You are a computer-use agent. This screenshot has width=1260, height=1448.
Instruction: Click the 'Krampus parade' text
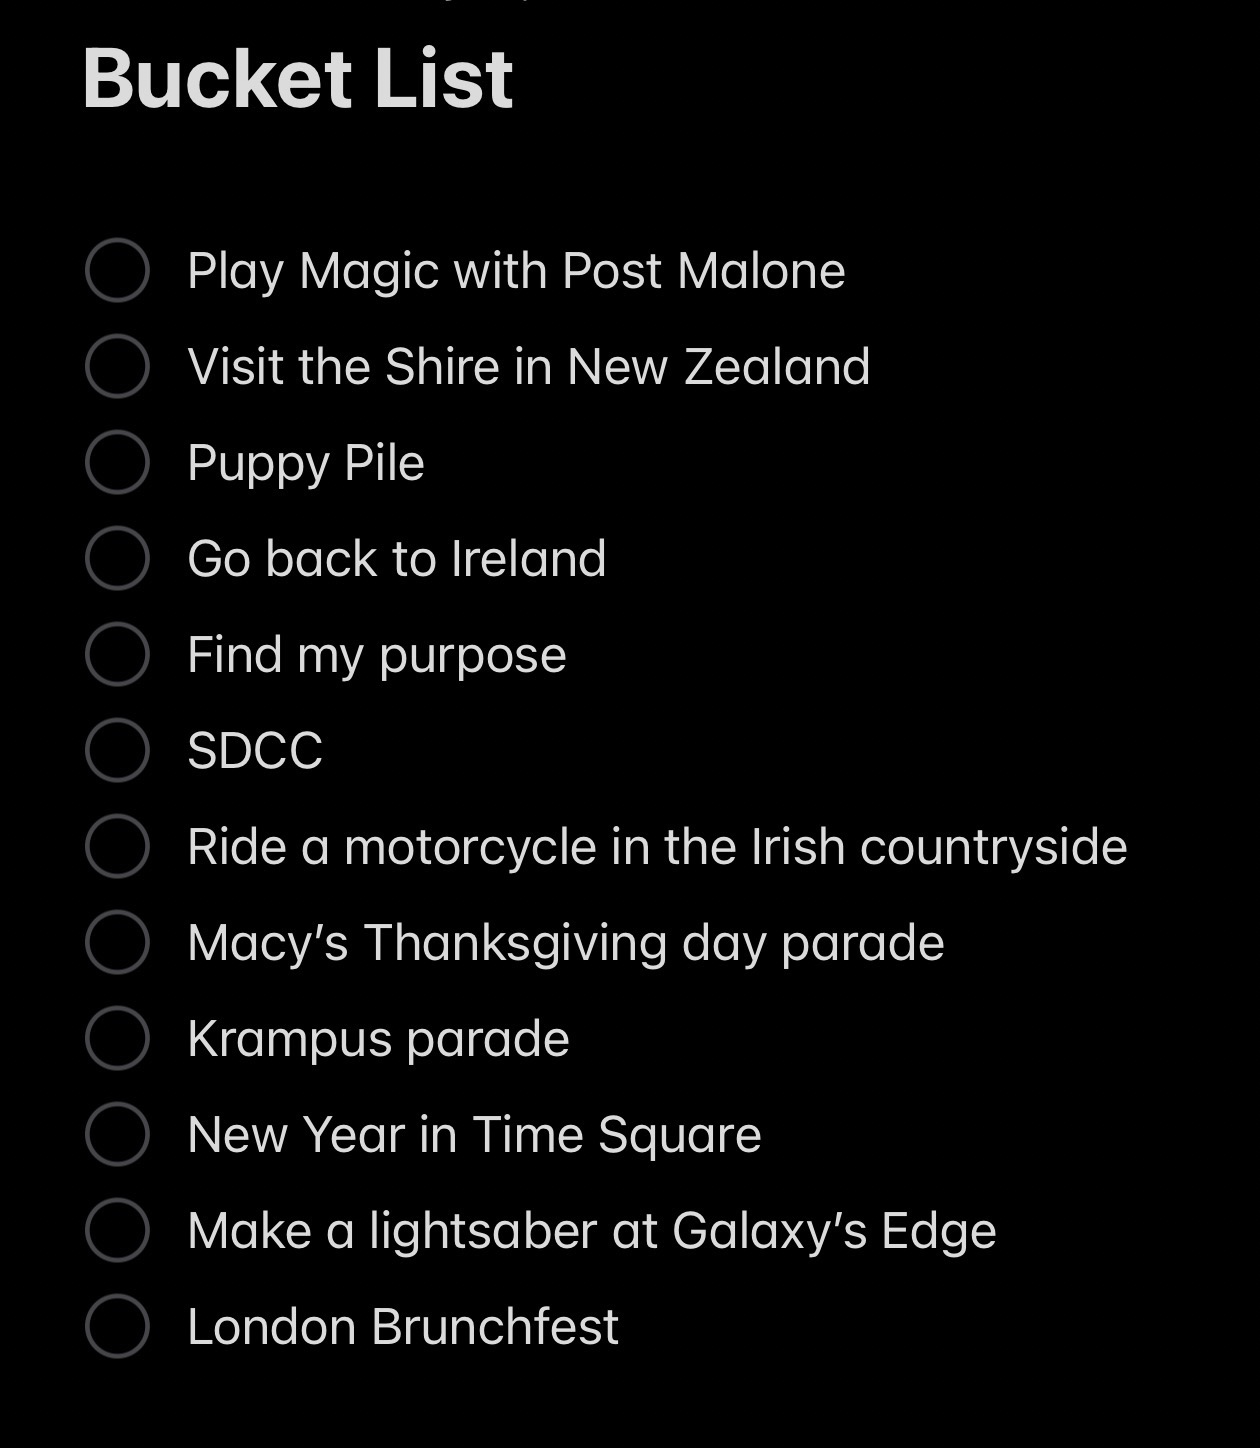click(x=378, y=1039)
